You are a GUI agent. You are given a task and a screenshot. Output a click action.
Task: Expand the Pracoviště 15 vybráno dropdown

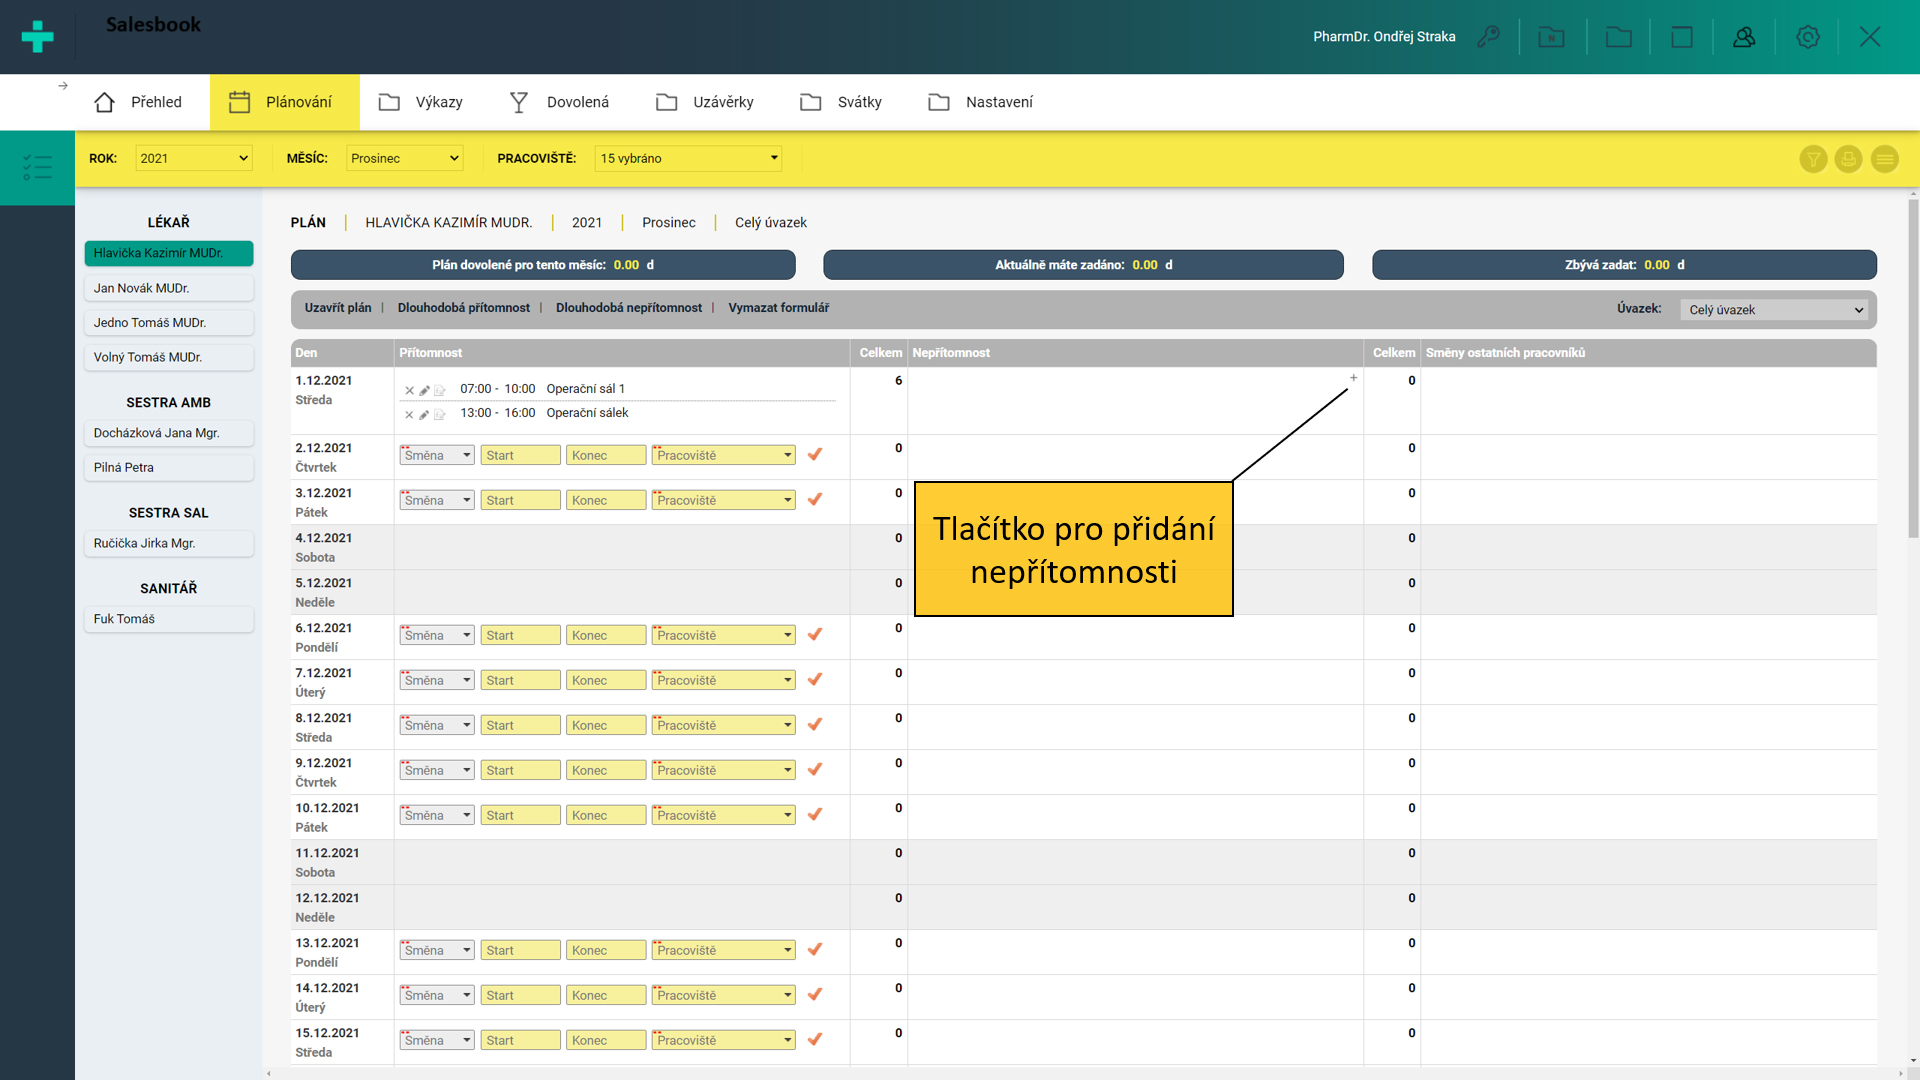point(688,158)
